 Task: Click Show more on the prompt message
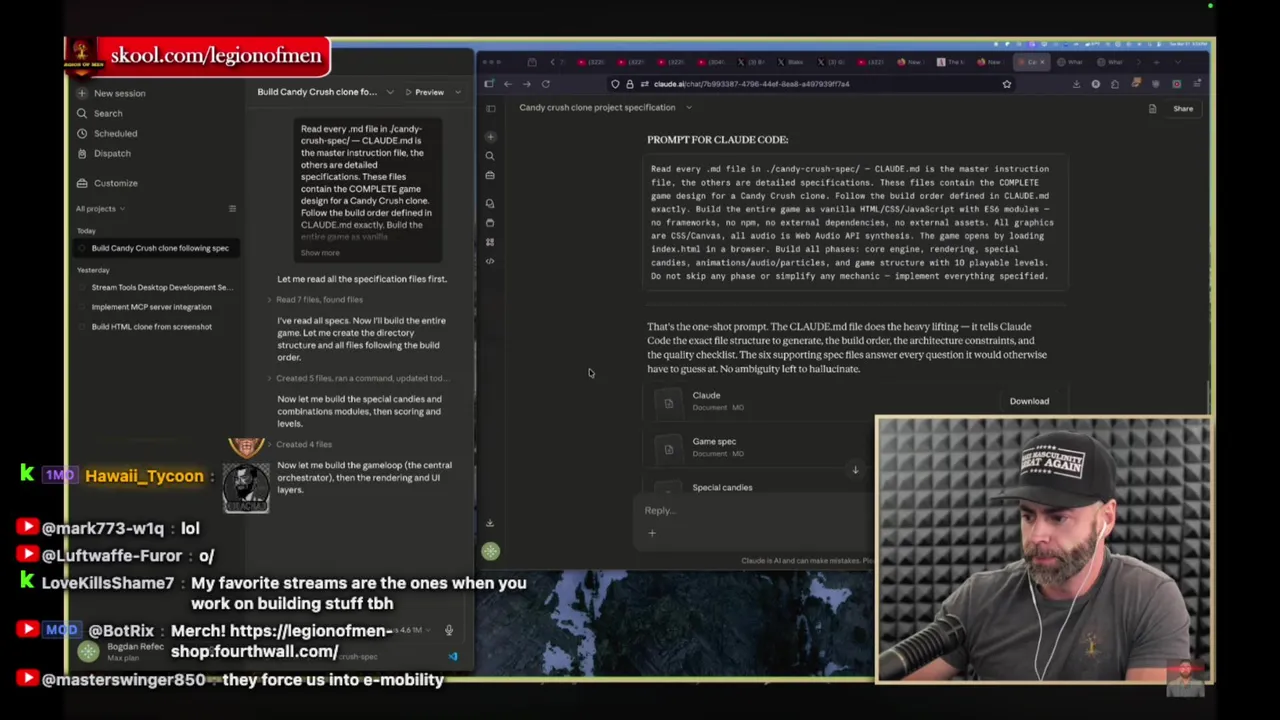point(320,253)
